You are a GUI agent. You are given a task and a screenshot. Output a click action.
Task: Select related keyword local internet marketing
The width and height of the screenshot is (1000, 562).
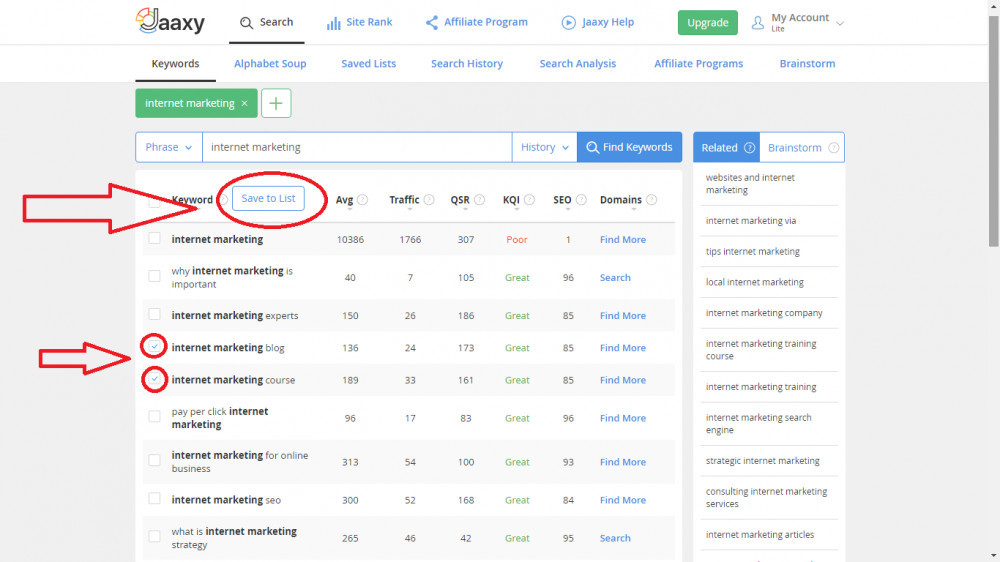tap(754, 282)
